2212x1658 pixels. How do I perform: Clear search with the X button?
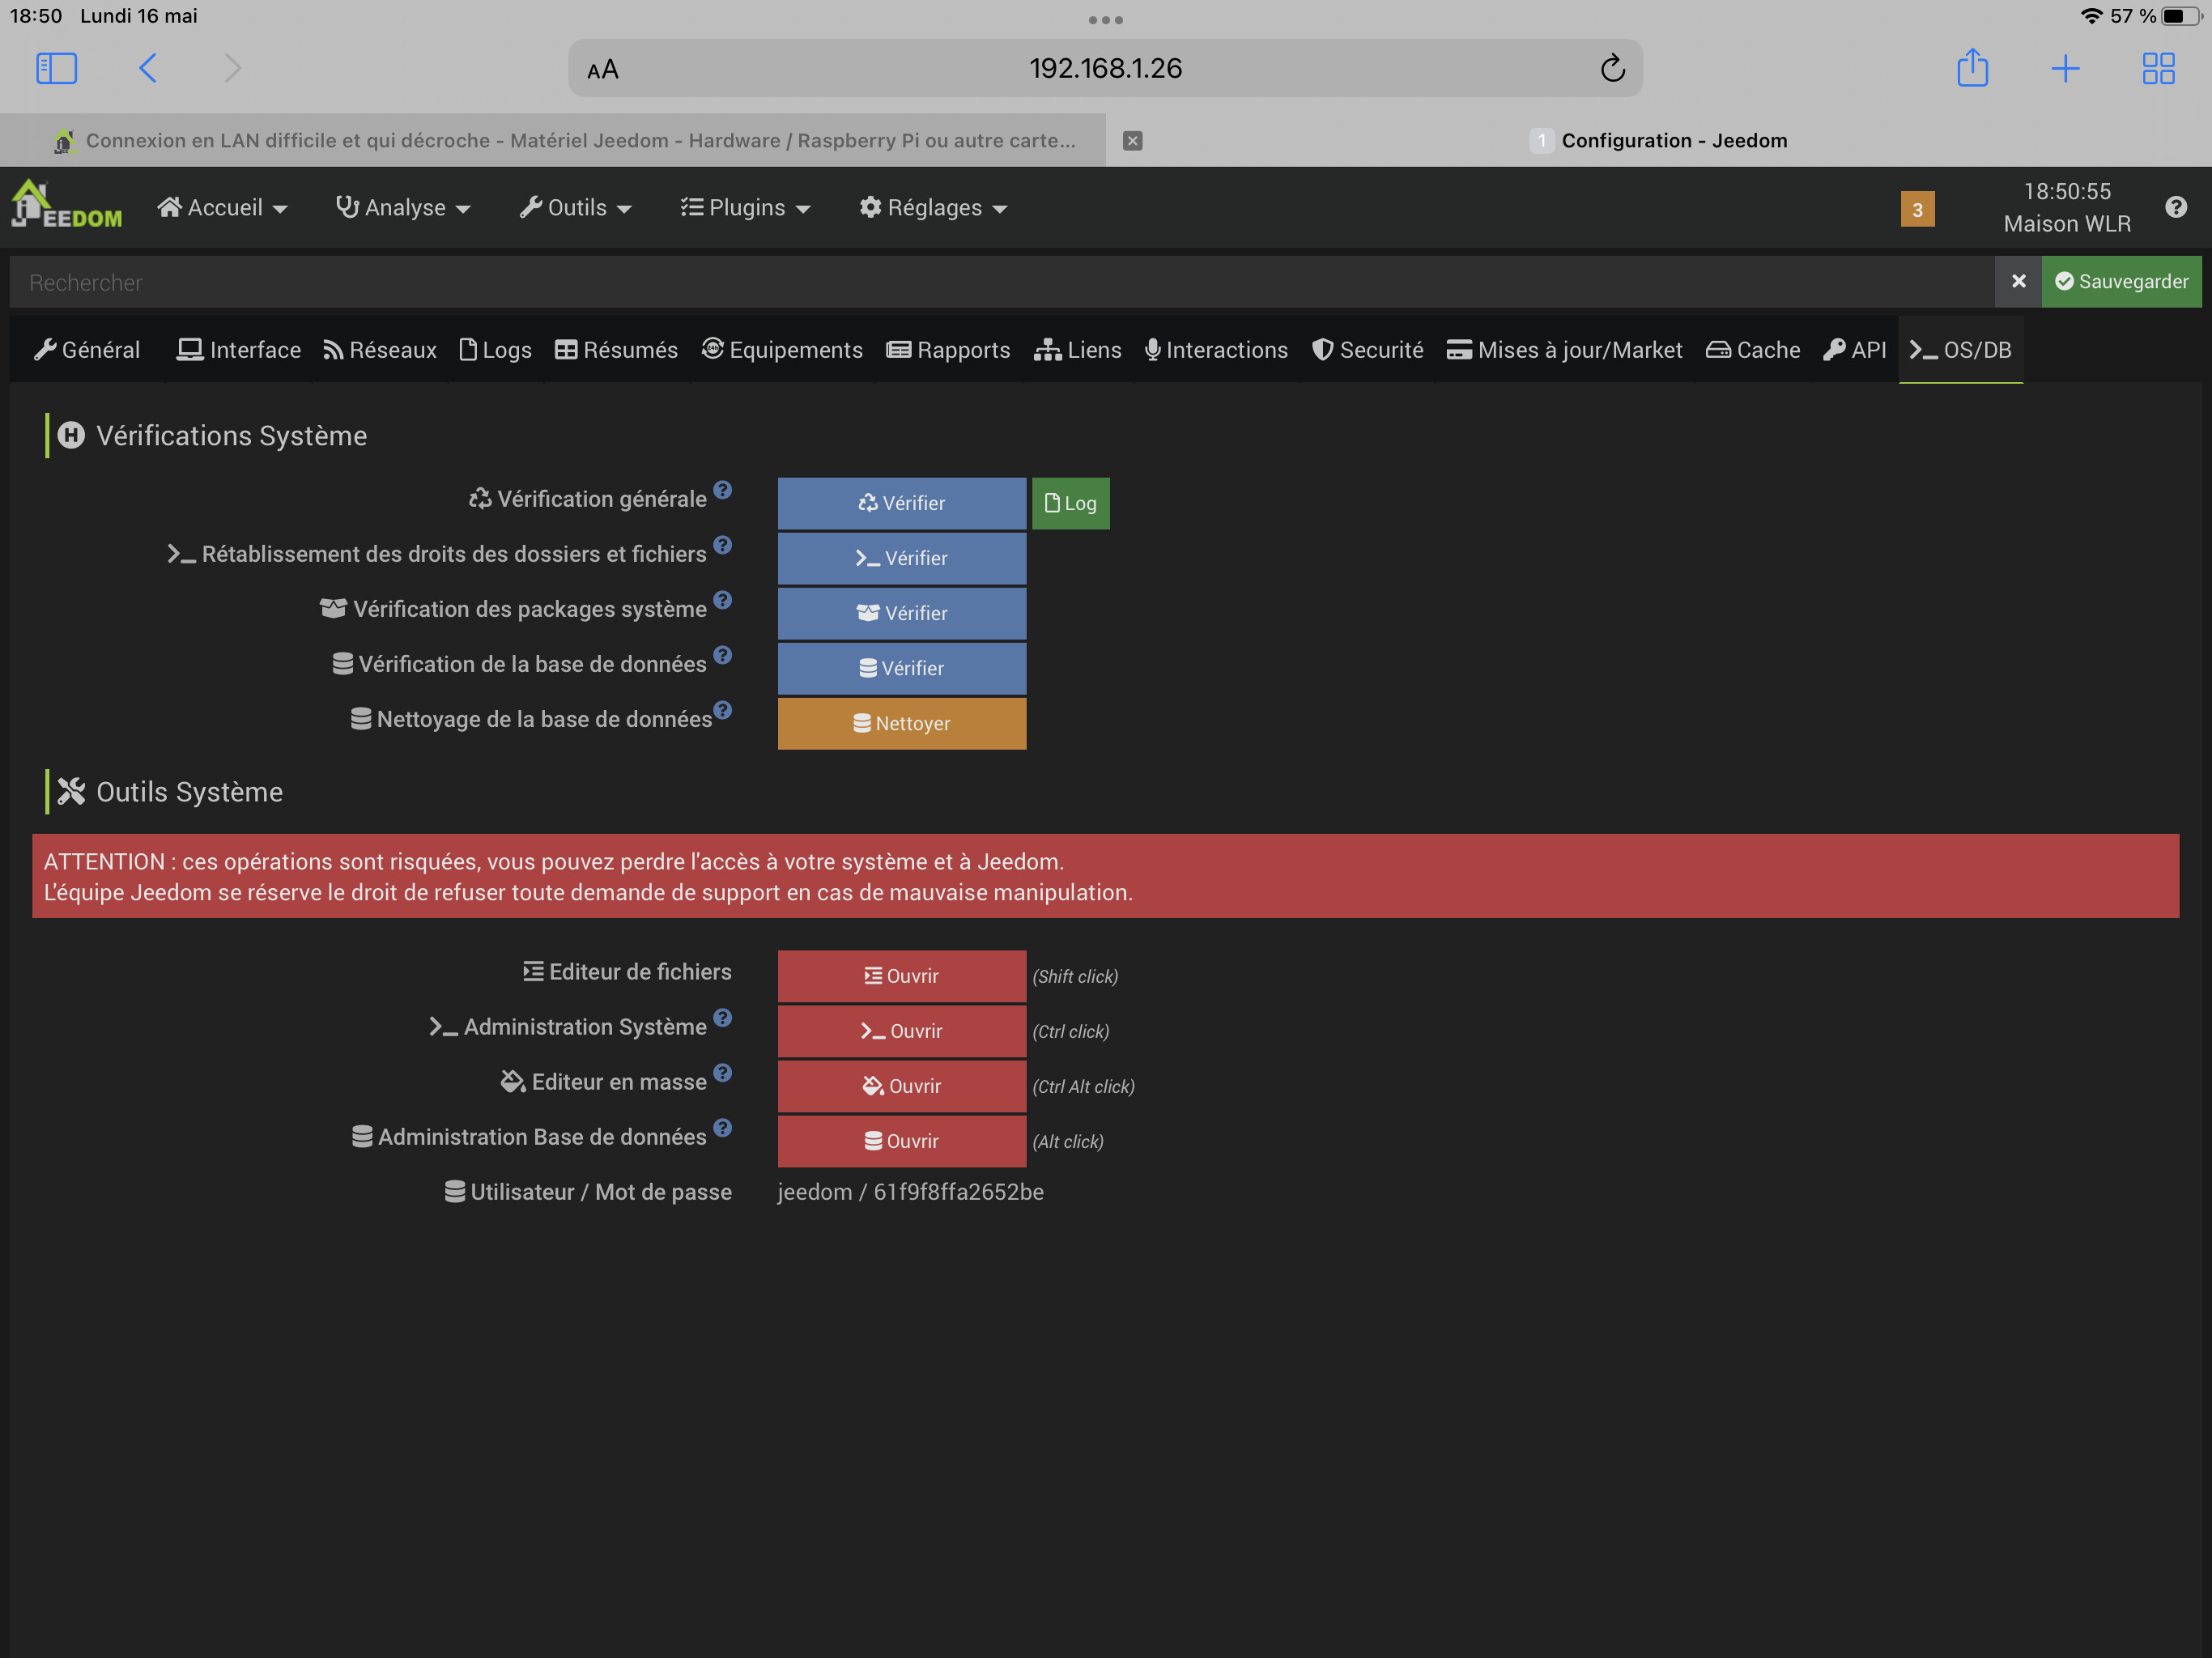pyautogui.click(x=2018, y=282)
